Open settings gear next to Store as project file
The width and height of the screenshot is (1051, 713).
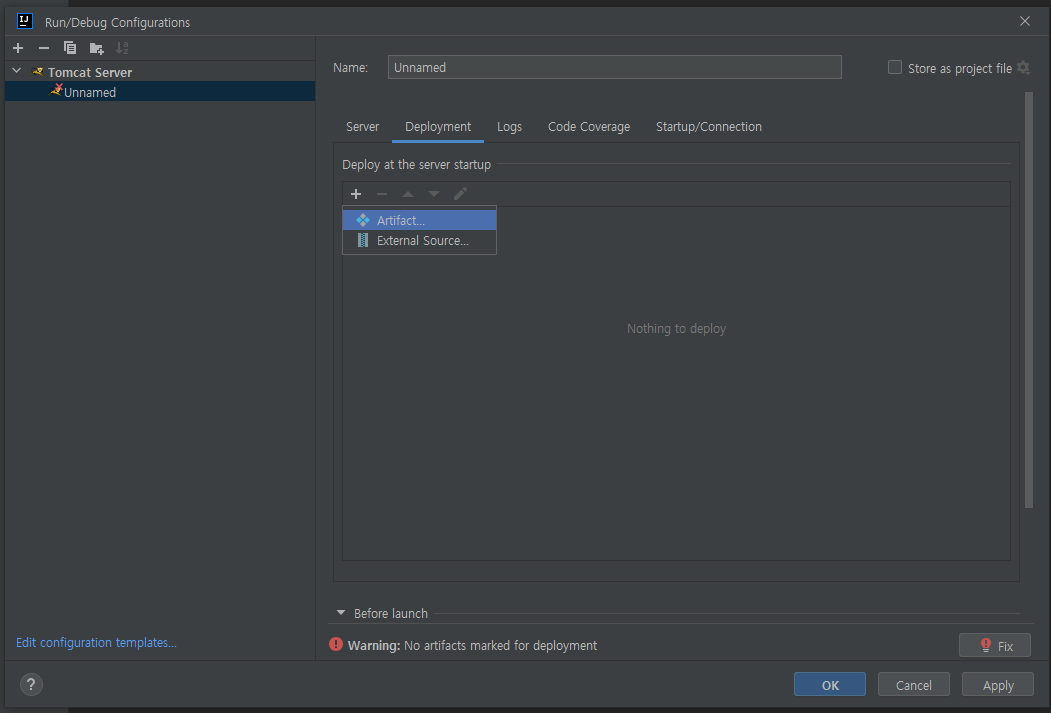click(1023, 68)
